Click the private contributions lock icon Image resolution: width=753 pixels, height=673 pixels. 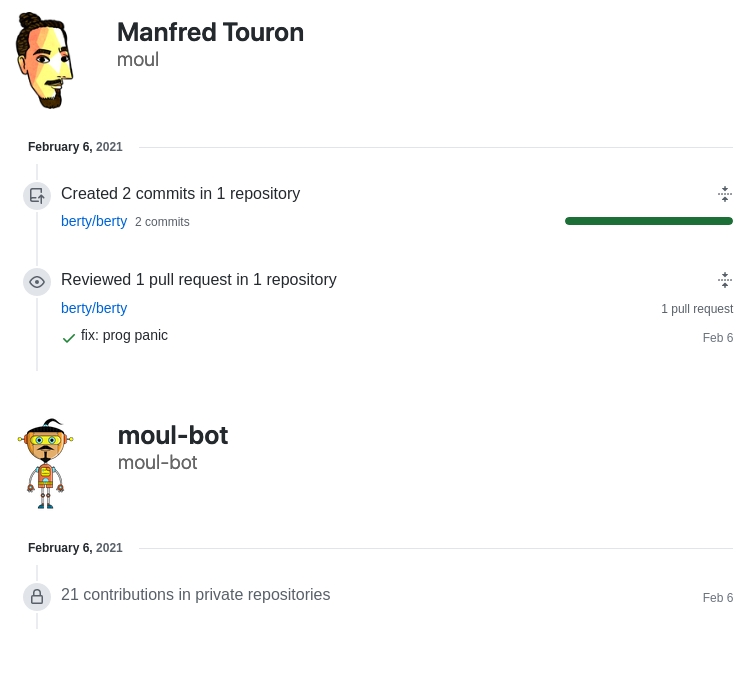(37, 597)
